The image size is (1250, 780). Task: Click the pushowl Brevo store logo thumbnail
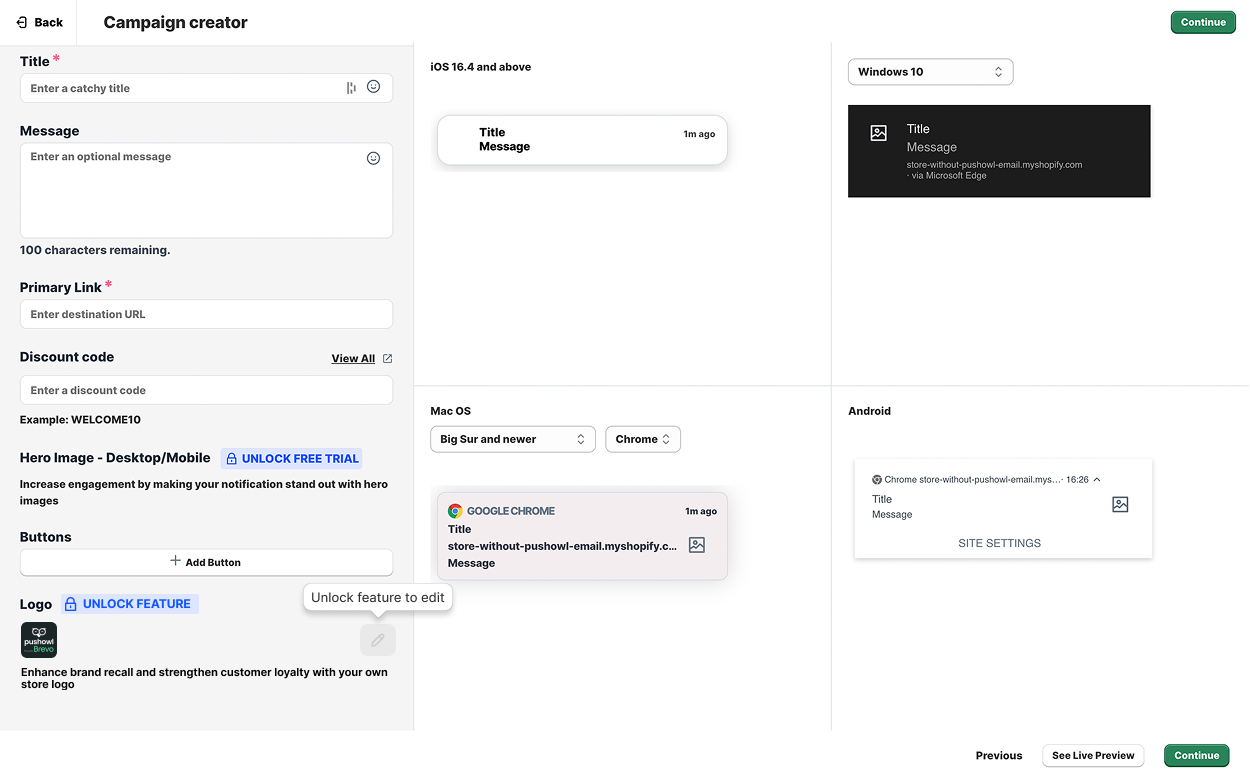click(x=38, y=640)
